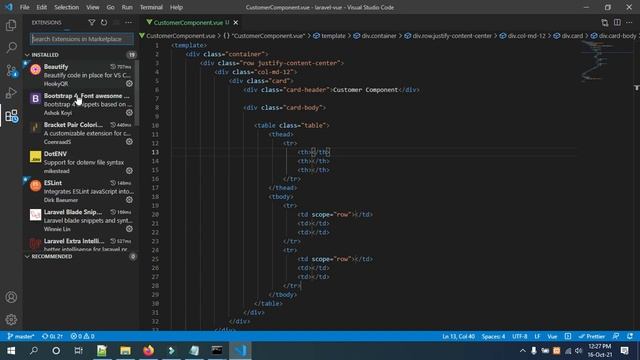Click feedback icon in status bar
The height and width of the screenshot is (360, 640).
(x=616, y=336)
